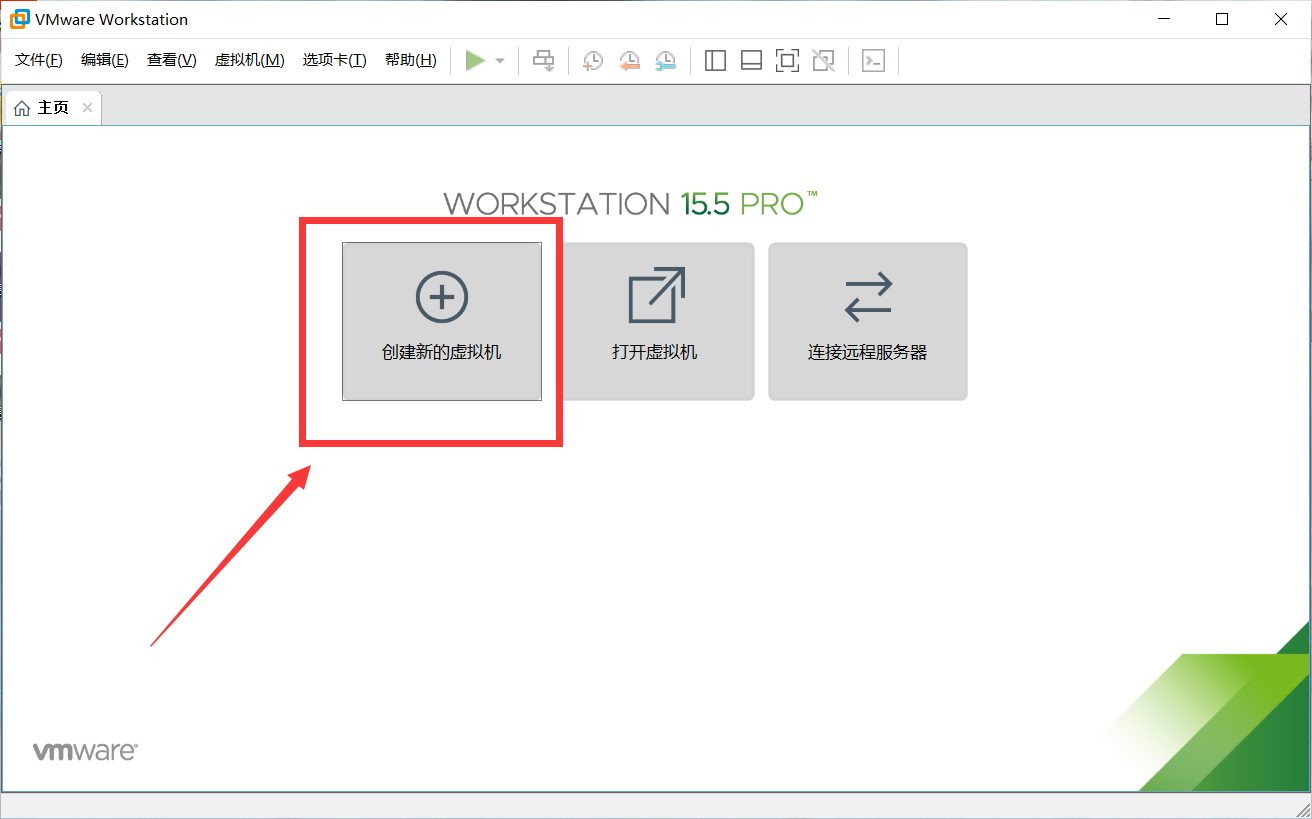Click the console view terminal icon
The height and width of the screenshot is (819, 1312).
(x=873, y=61)
